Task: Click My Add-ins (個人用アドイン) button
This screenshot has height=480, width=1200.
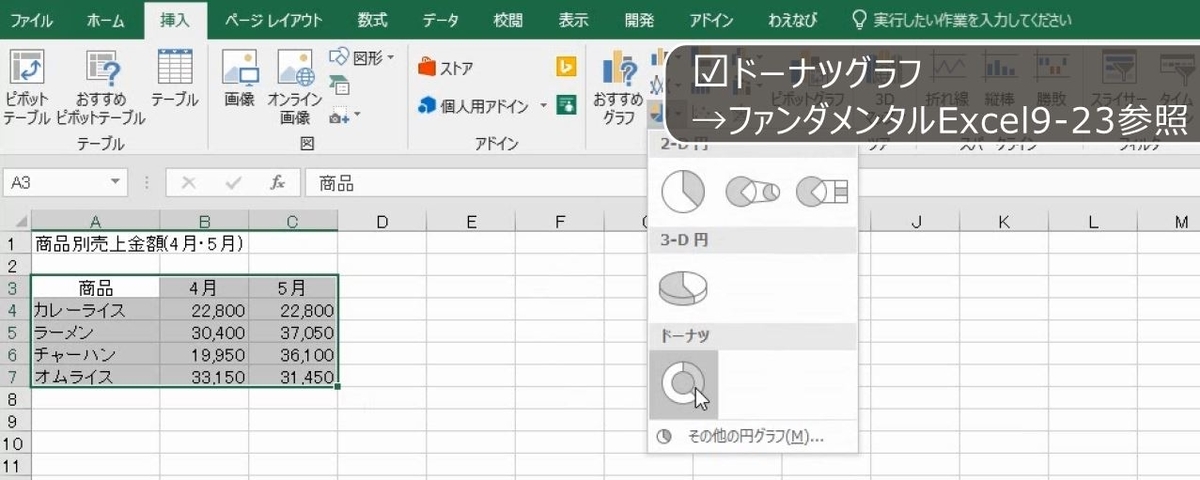Action: click(x=474, y=105)
